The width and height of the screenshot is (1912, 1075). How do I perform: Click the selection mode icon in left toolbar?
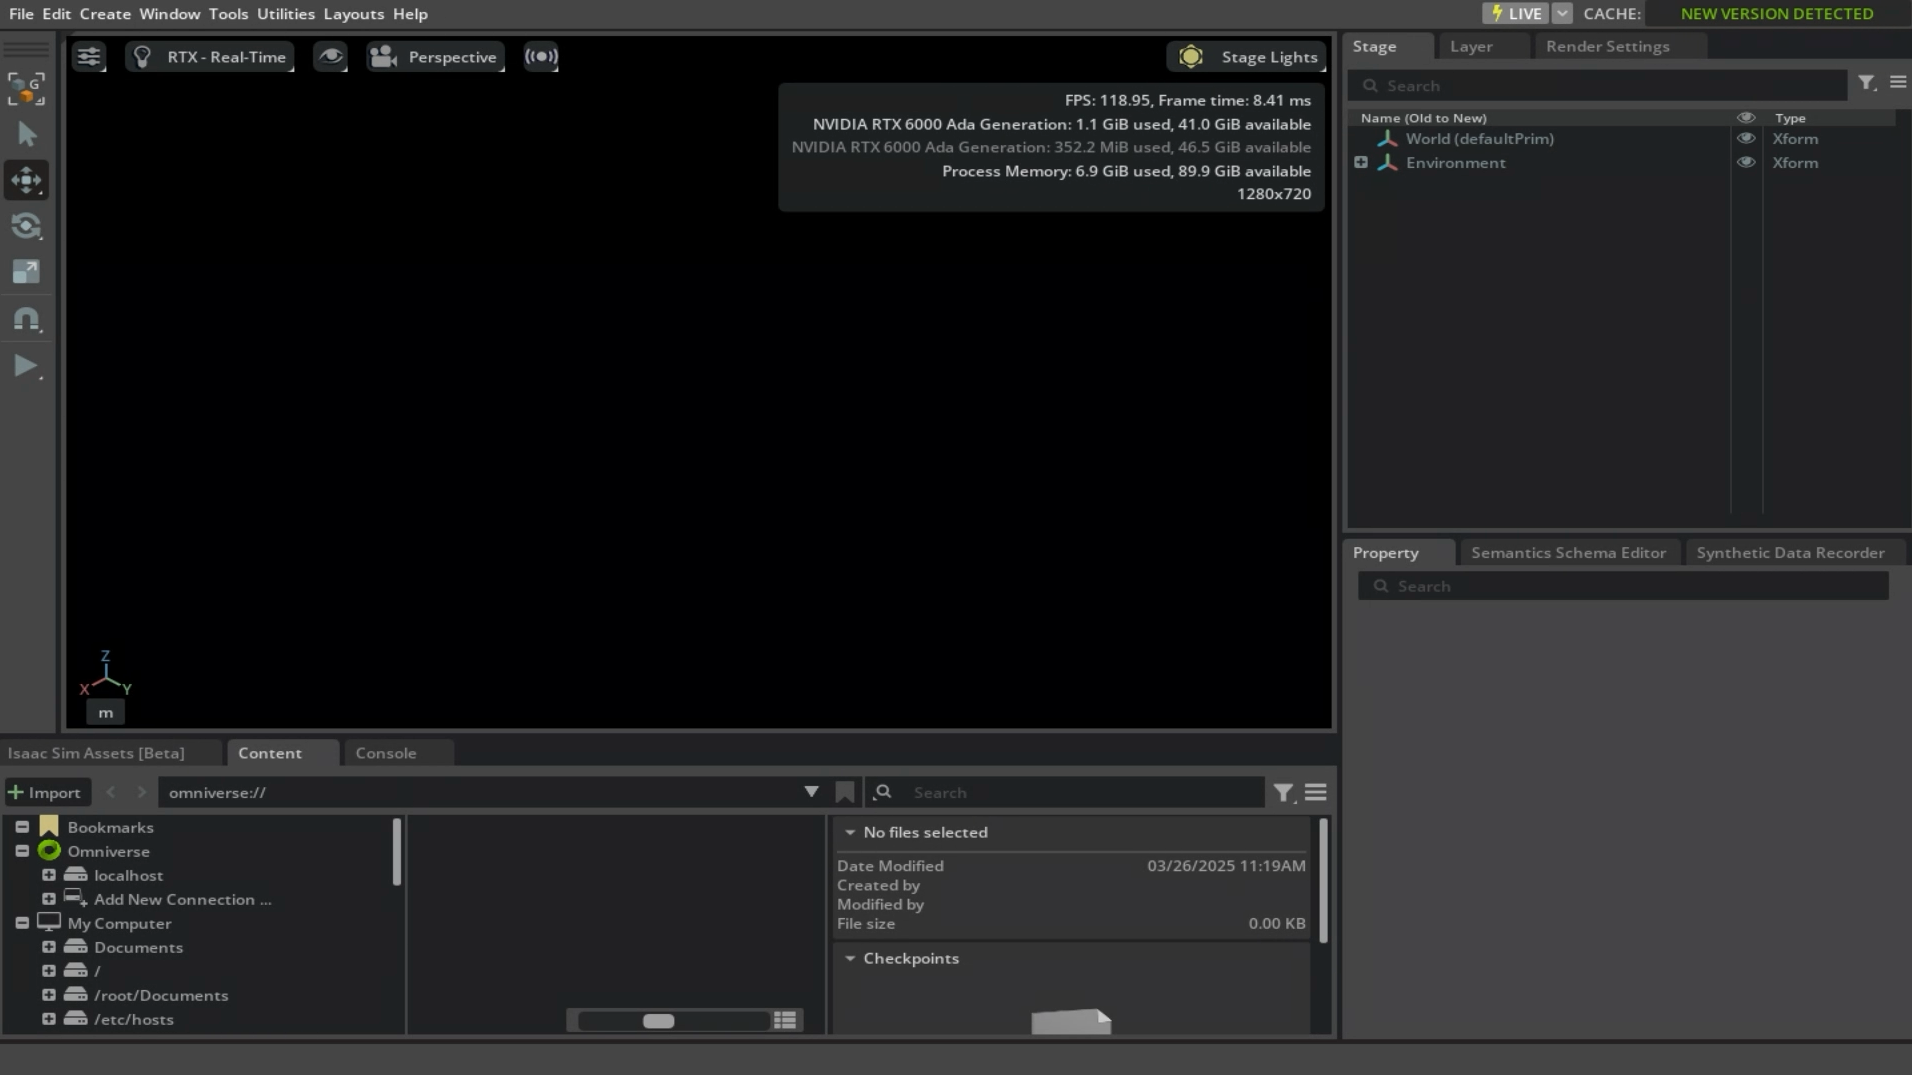click(27, 89)
